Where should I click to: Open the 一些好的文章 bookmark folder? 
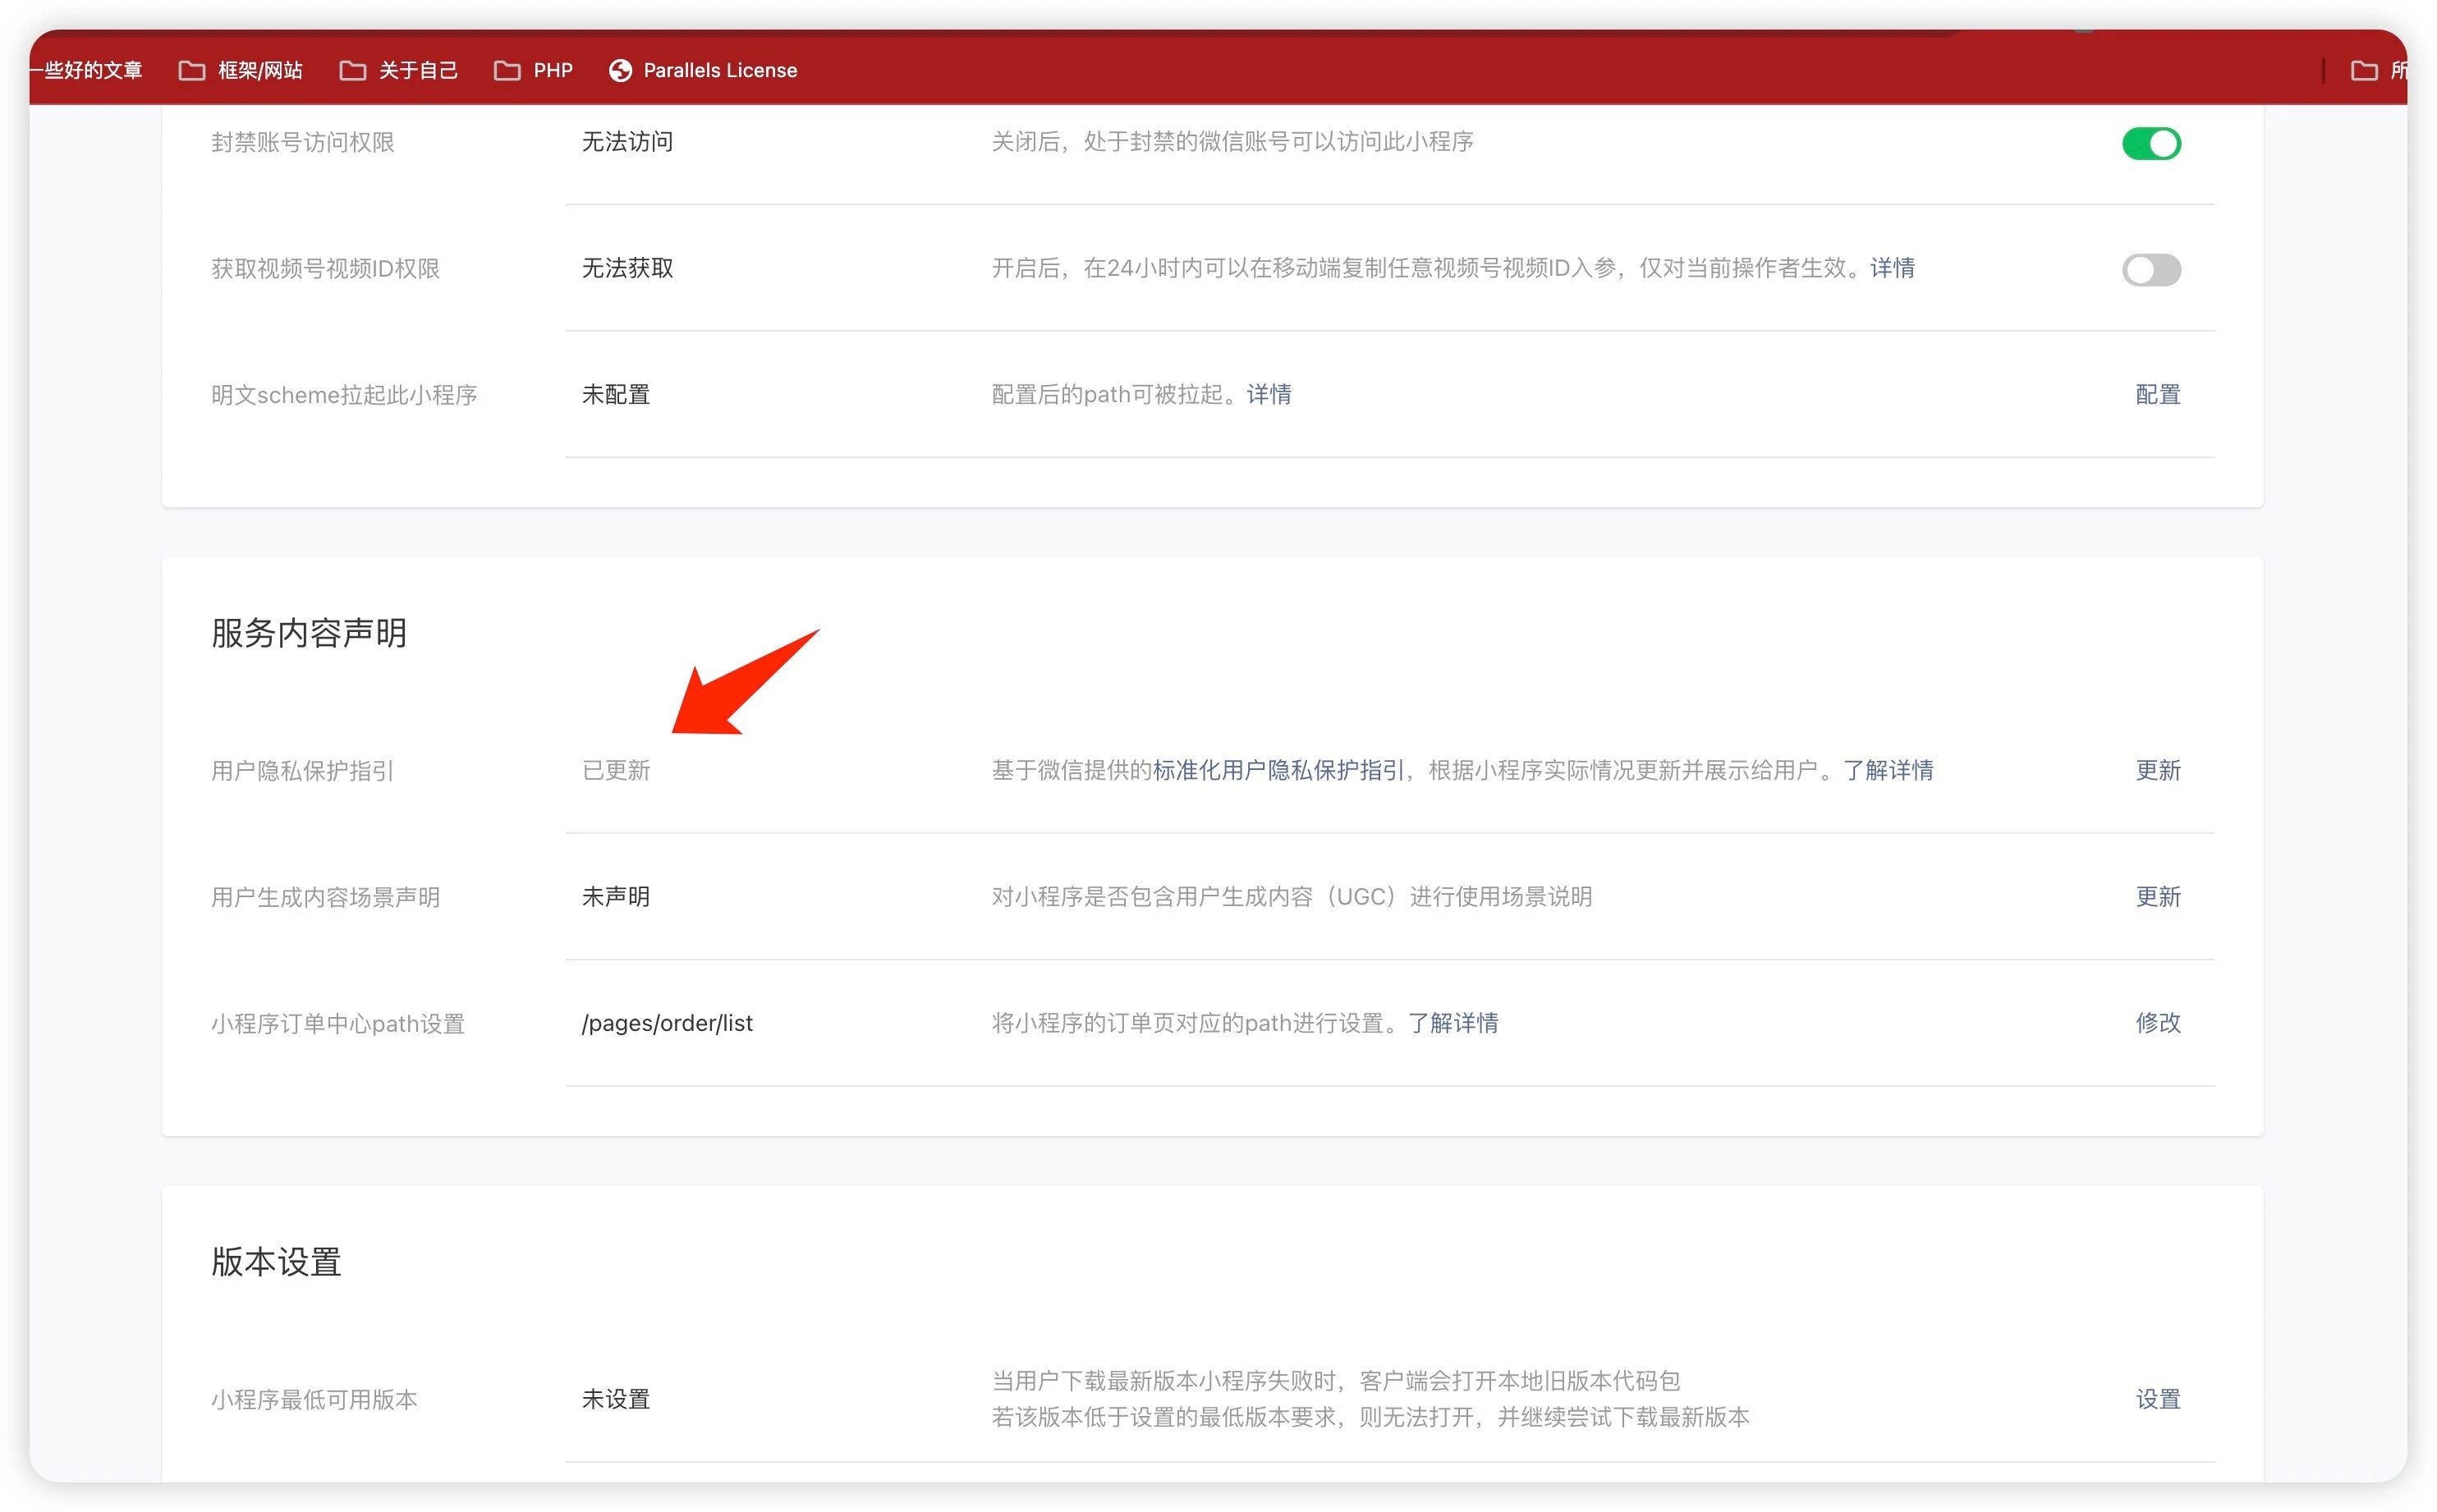point(86,70)
